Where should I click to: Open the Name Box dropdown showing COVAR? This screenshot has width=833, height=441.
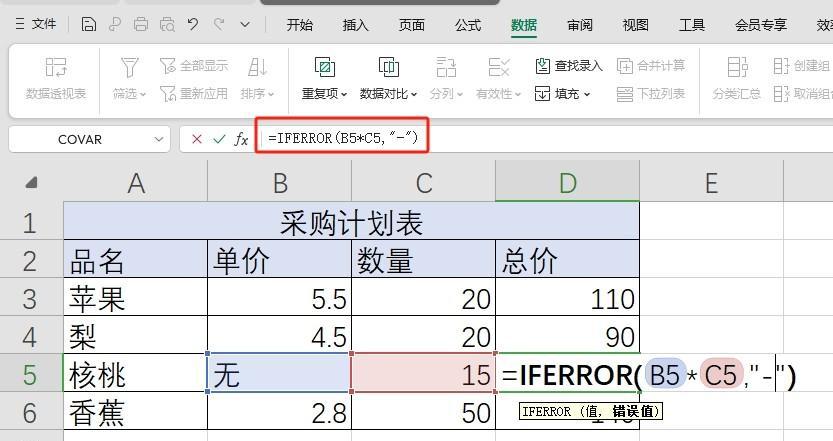(x=158, y=139)
